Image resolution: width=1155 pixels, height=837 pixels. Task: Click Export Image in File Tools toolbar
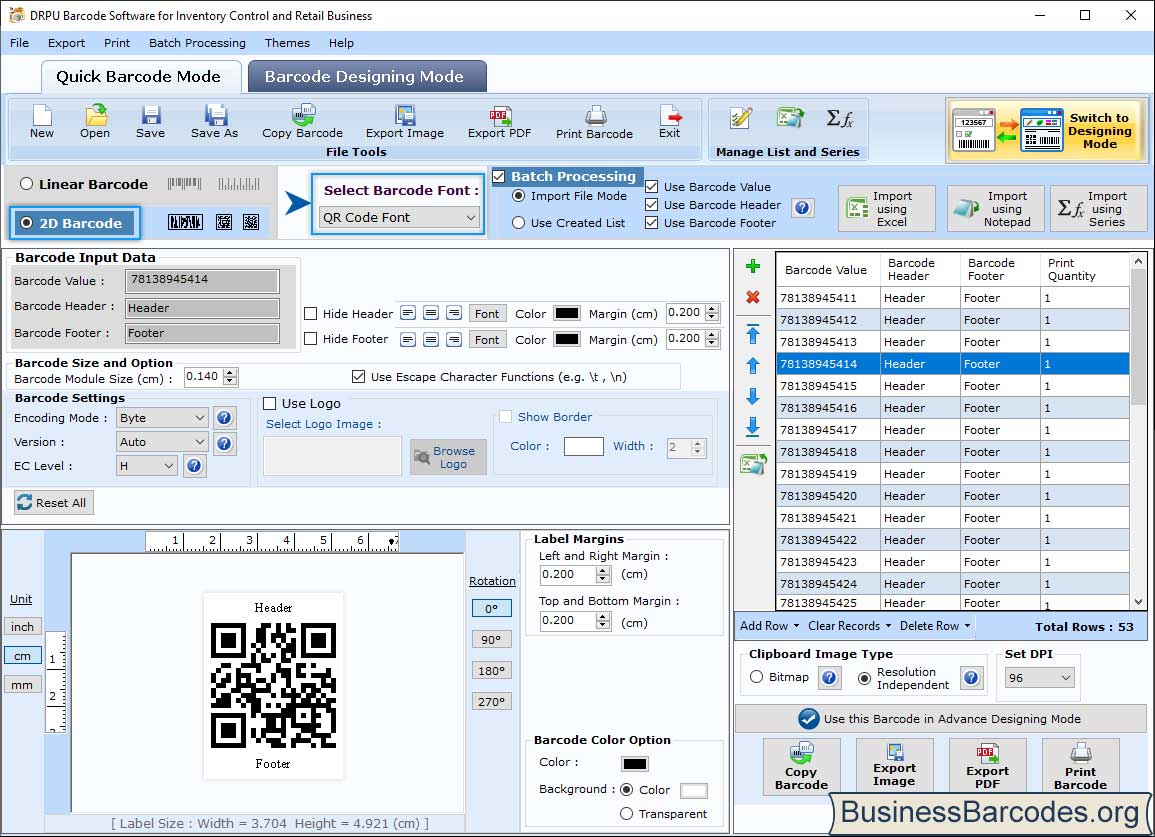[x=404, y=122]
